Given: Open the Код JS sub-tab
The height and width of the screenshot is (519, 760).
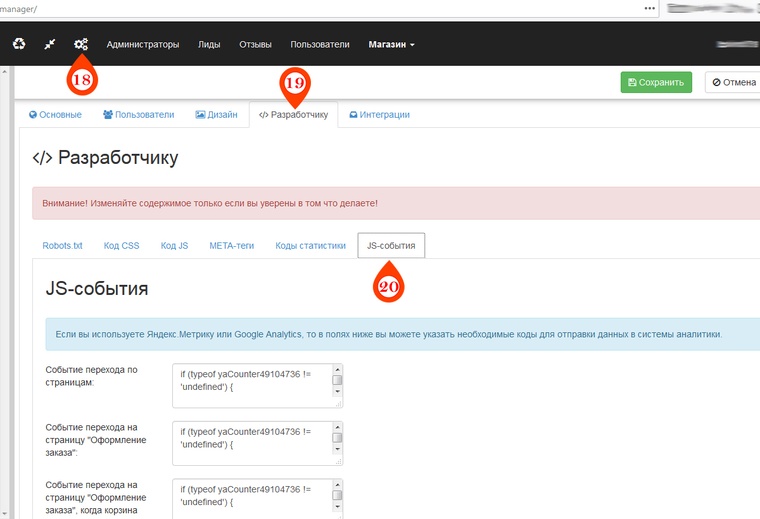Looking at the screenshot, I should [175, 245].
